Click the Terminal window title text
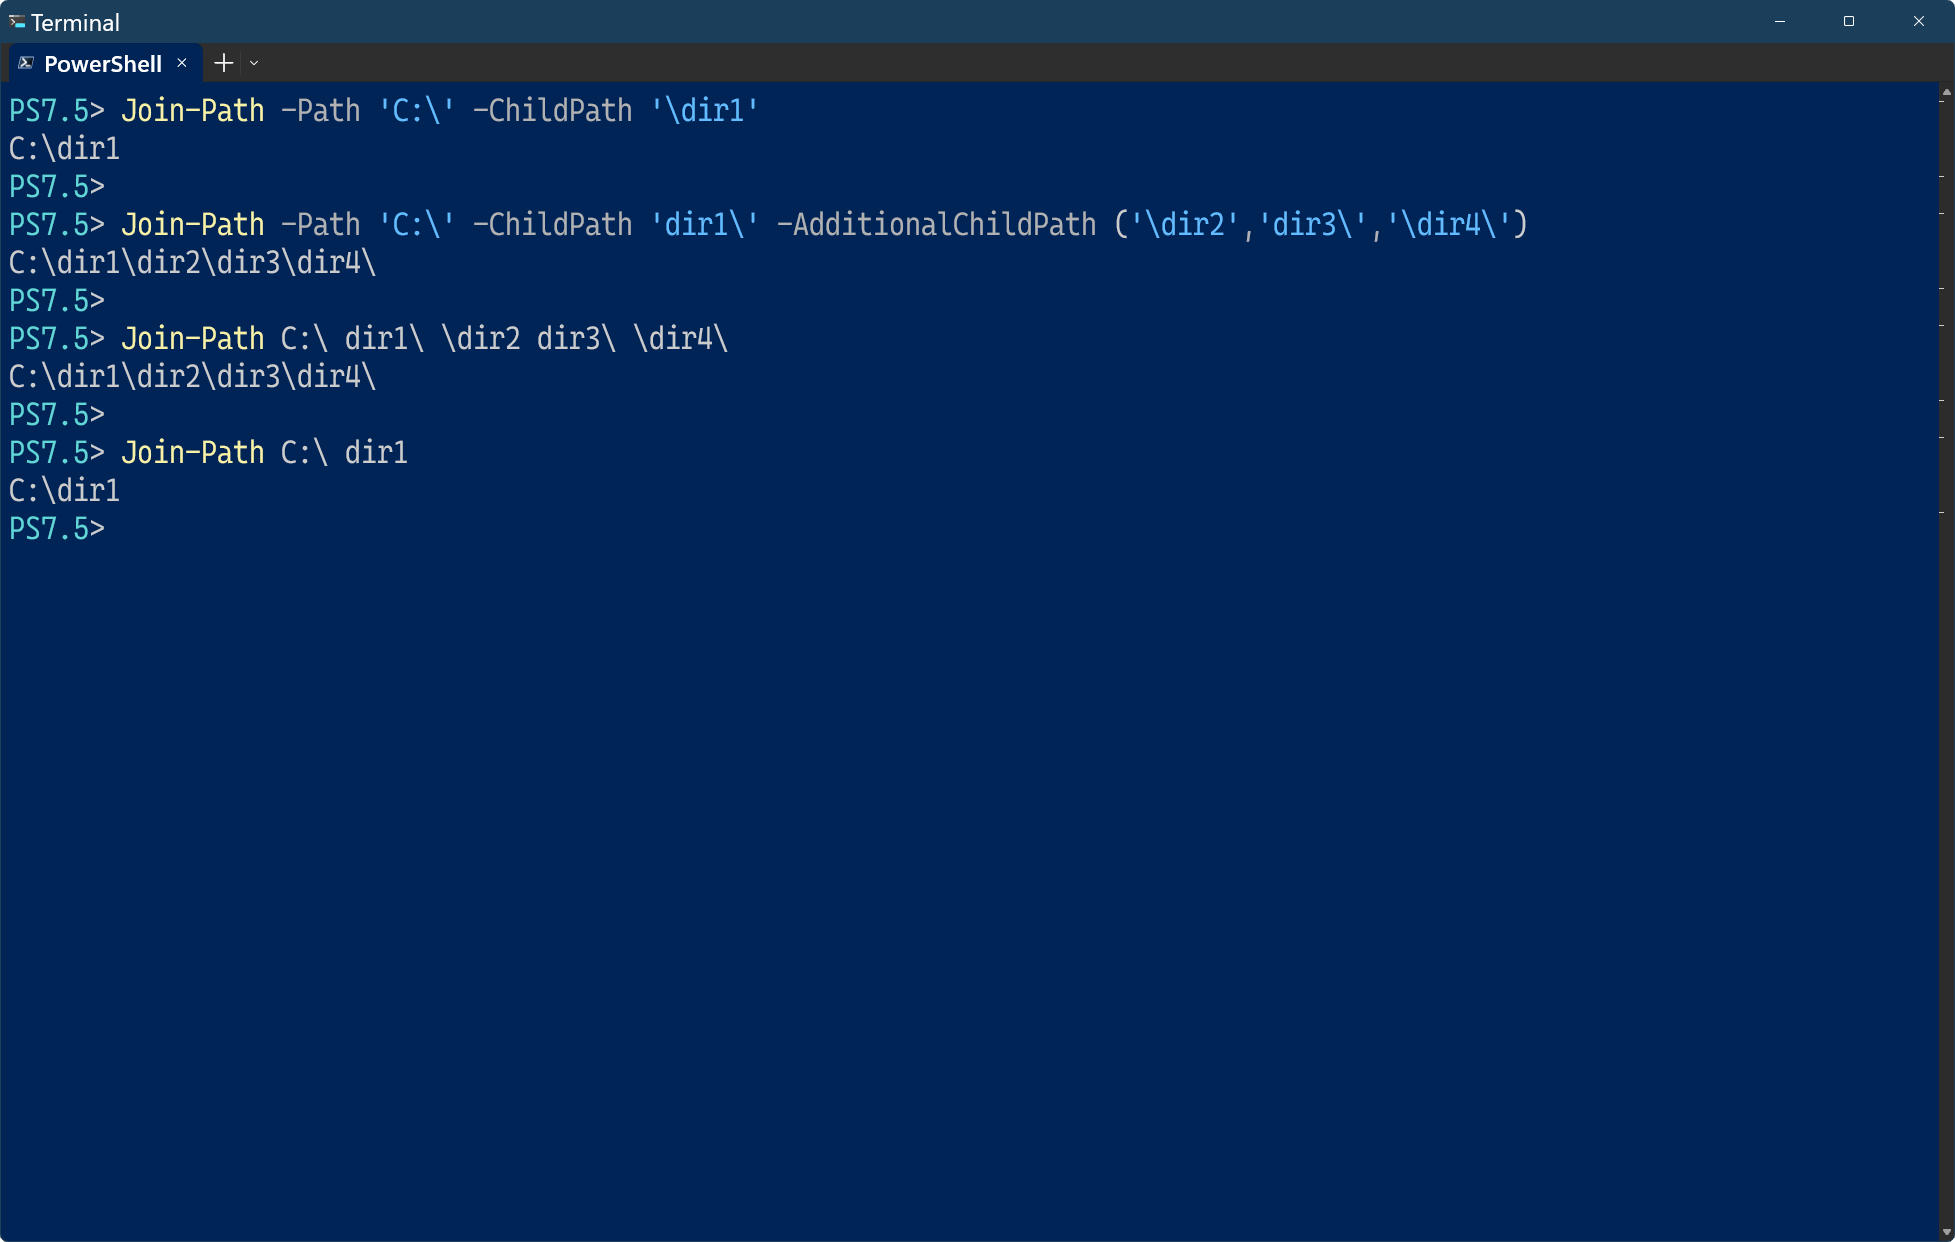The width and height of the screenshot is (1955, 1242). pyautogui.click(x=75, y=22)
